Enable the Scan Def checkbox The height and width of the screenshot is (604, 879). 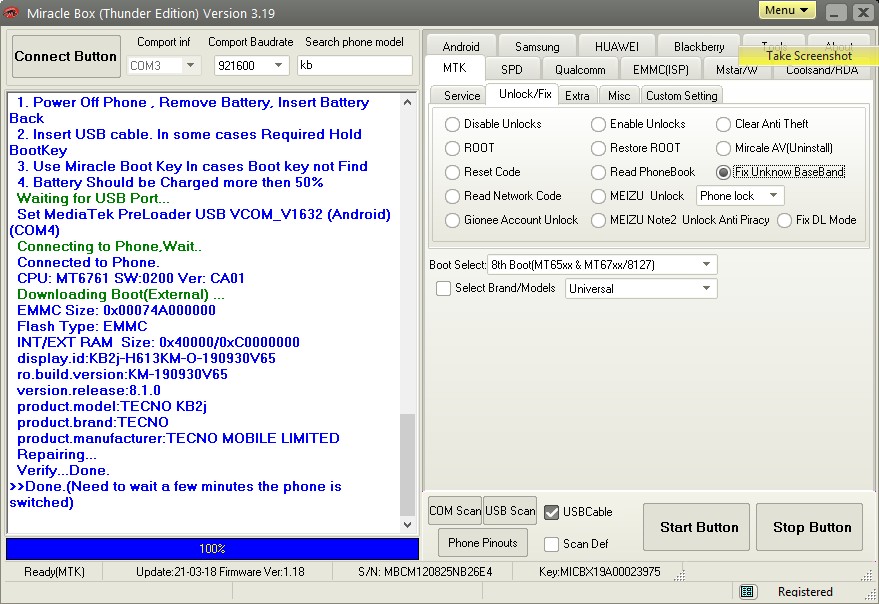pyautogui.click(x=552, y=544)
